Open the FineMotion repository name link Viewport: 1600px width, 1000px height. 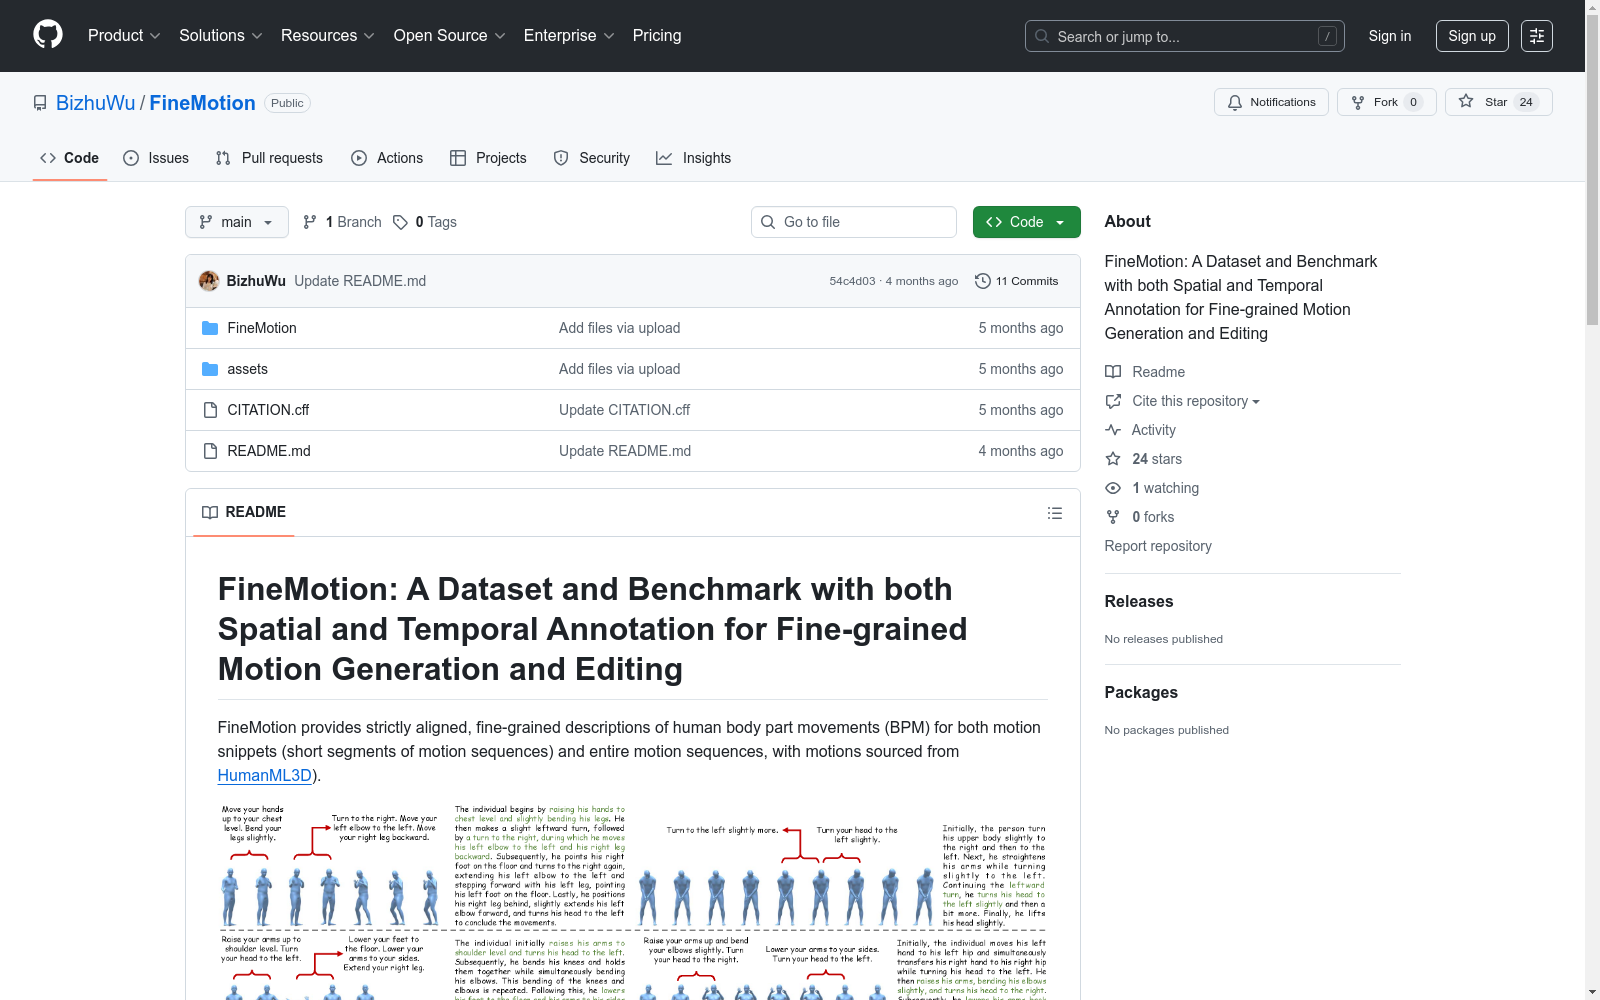(x=203, y=103)
